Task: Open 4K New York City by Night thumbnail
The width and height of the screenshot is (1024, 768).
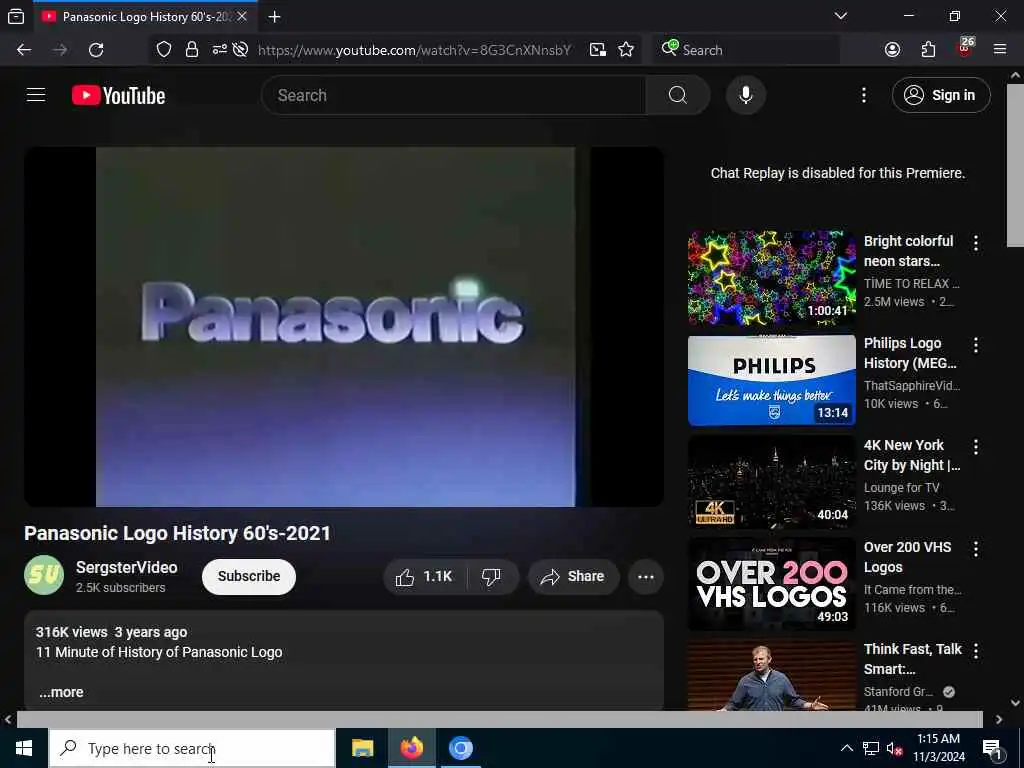Action: coord(771,482)
